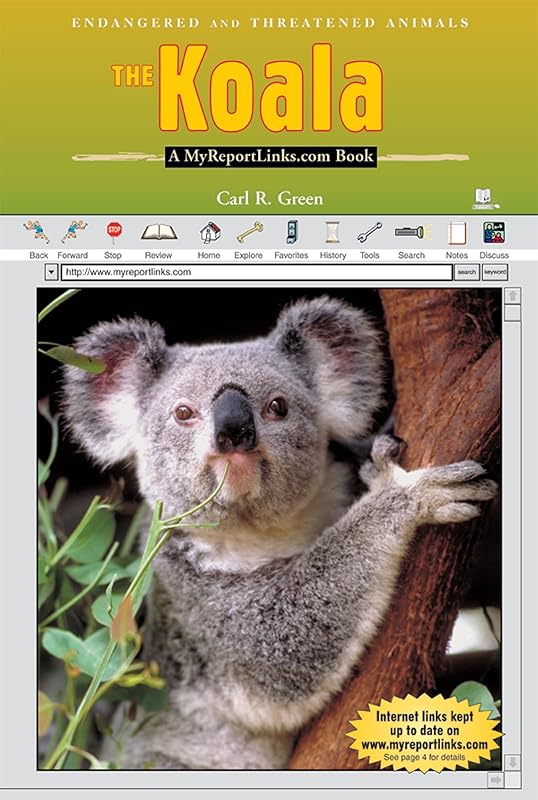Click the Favorites label text
Screen dimensions: 538x800
point(291,255)
